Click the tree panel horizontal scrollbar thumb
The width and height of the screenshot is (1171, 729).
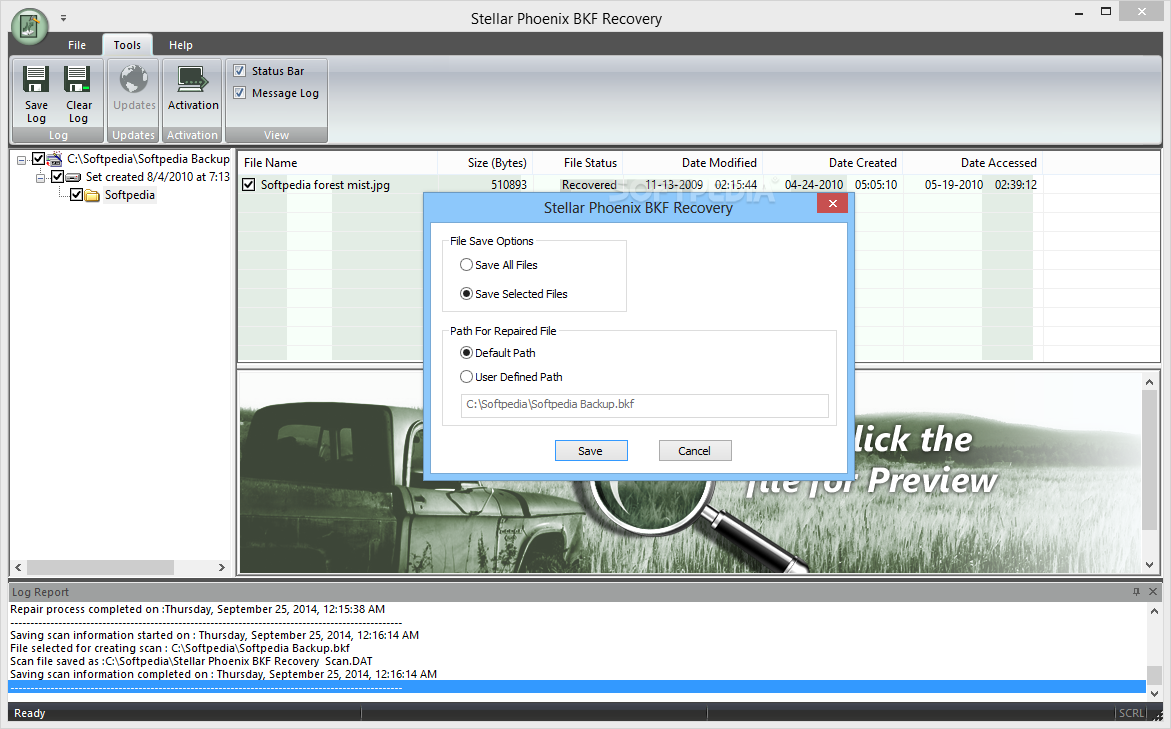click(100, 568)
